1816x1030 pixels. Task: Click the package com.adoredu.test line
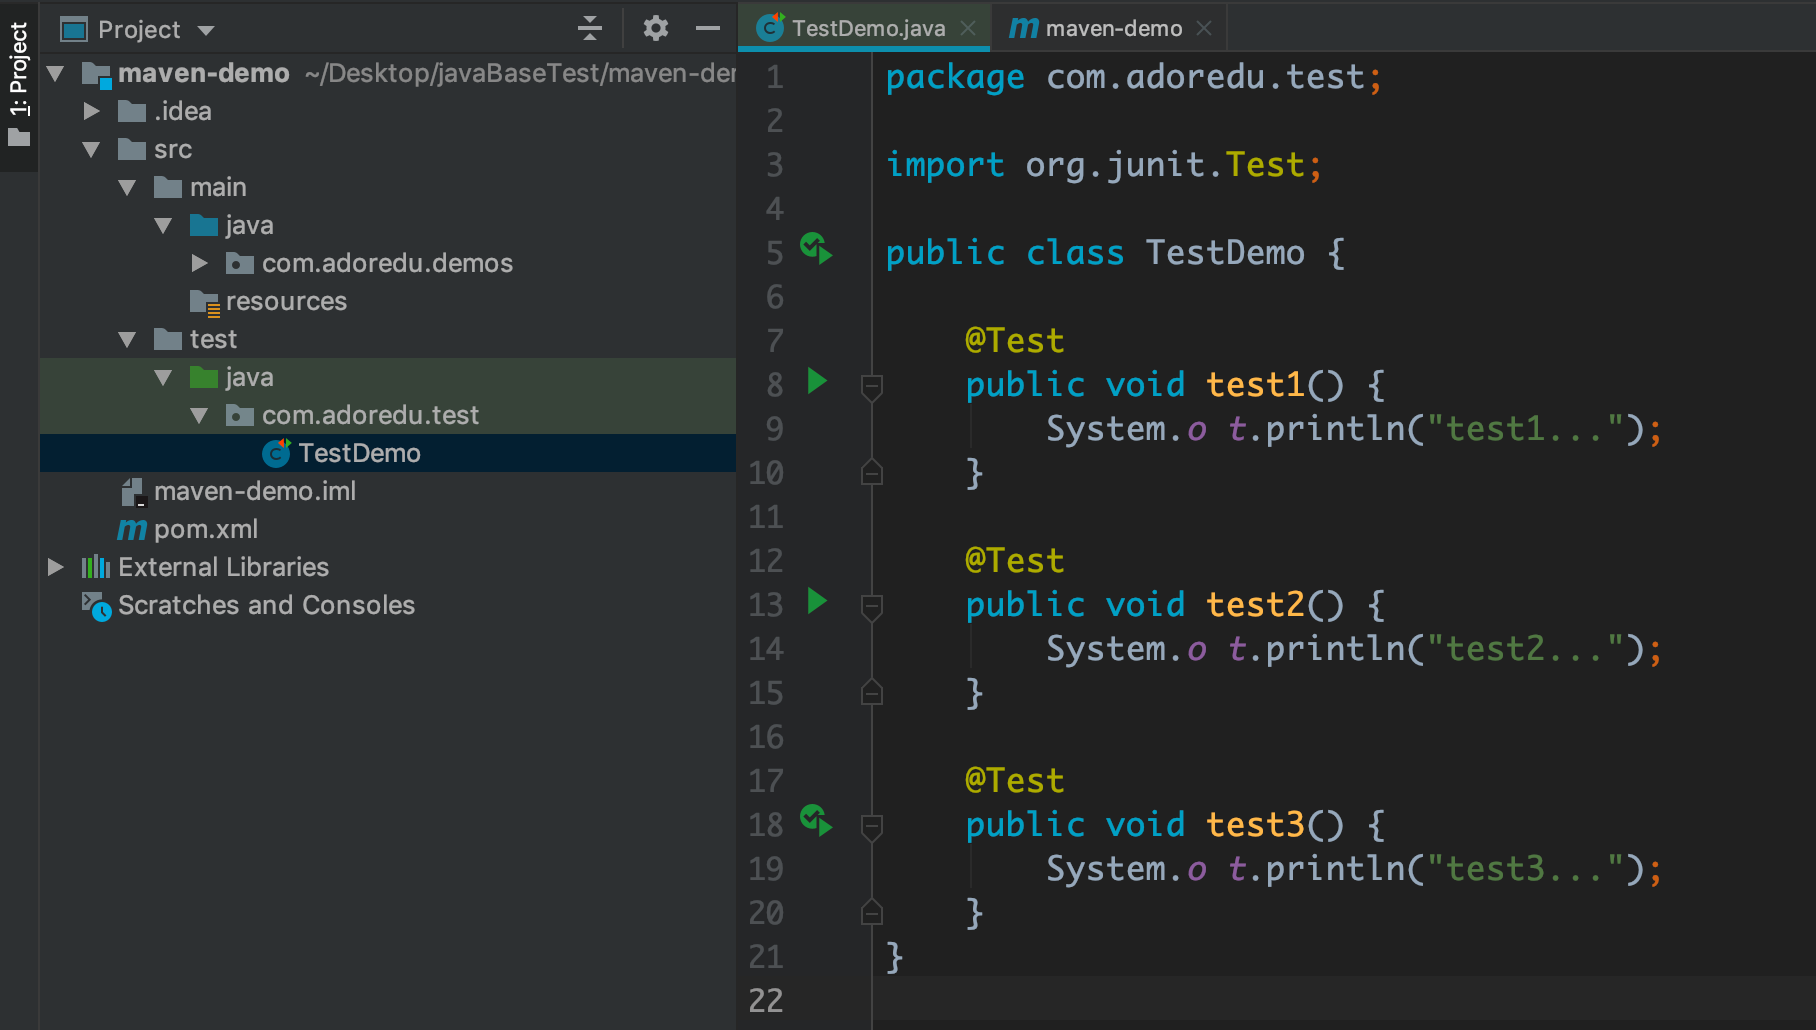pos(1134,77)
